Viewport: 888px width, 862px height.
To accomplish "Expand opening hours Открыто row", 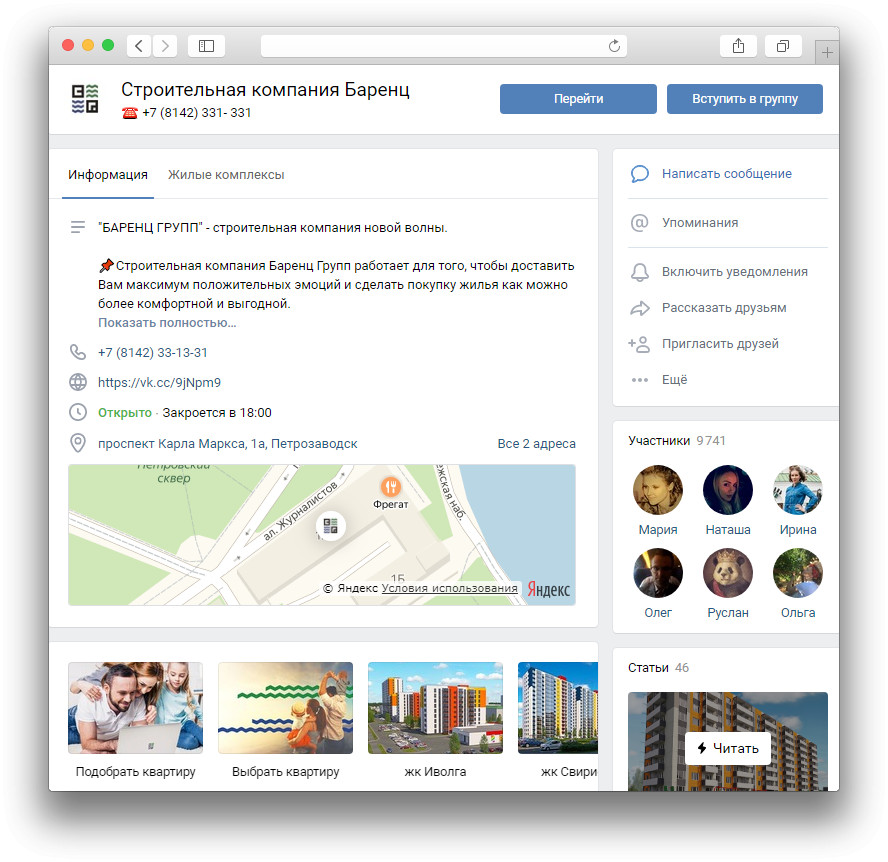I will point(185,412).
